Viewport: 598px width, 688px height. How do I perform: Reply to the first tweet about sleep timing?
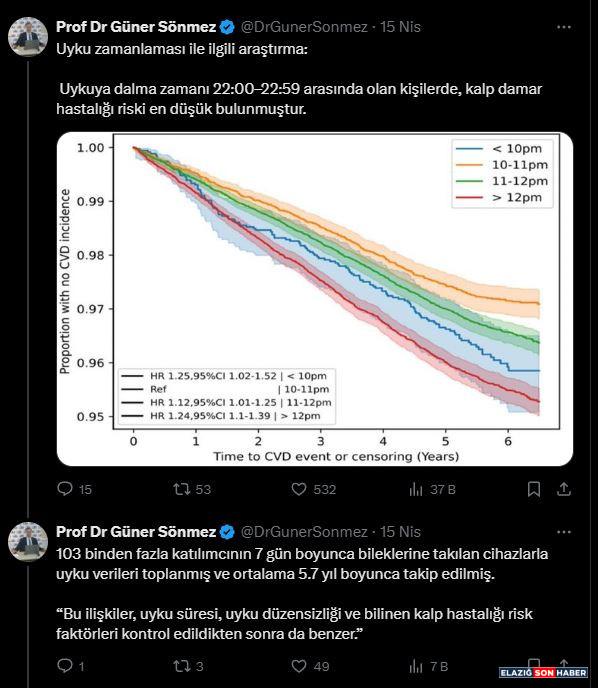click(65, 489)
